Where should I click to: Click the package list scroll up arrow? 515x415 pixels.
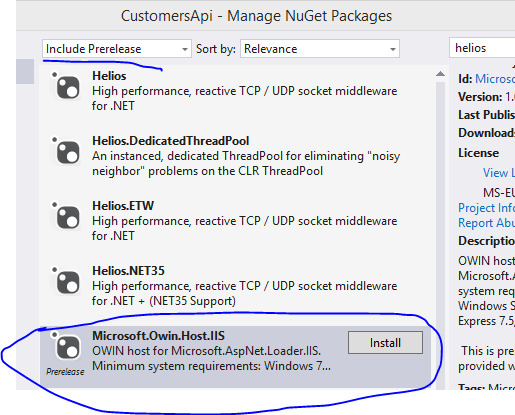pyautogui.click(x=440, y=74)
